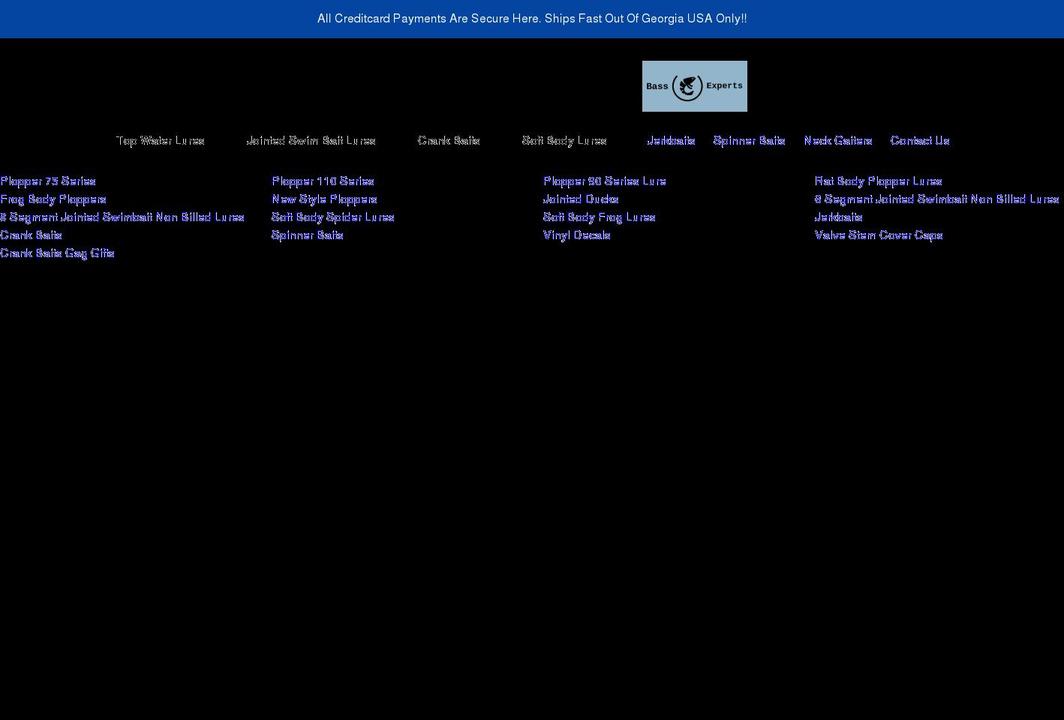Open Spinner Baits in the category list
This screenshot has width=1064, height=720.
tap(307, 235)
